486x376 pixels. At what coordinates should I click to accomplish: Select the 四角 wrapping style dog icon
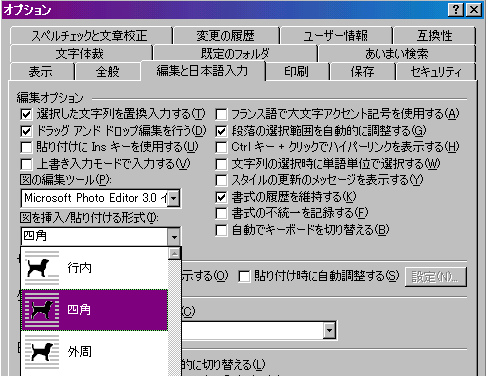(42, 310)
